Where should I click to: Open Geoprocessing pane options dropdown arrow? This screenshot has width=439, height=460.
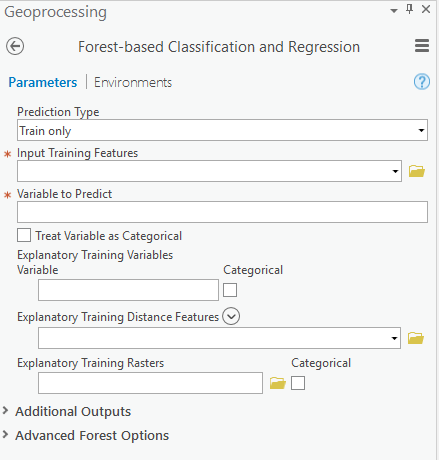coord(394,11)
